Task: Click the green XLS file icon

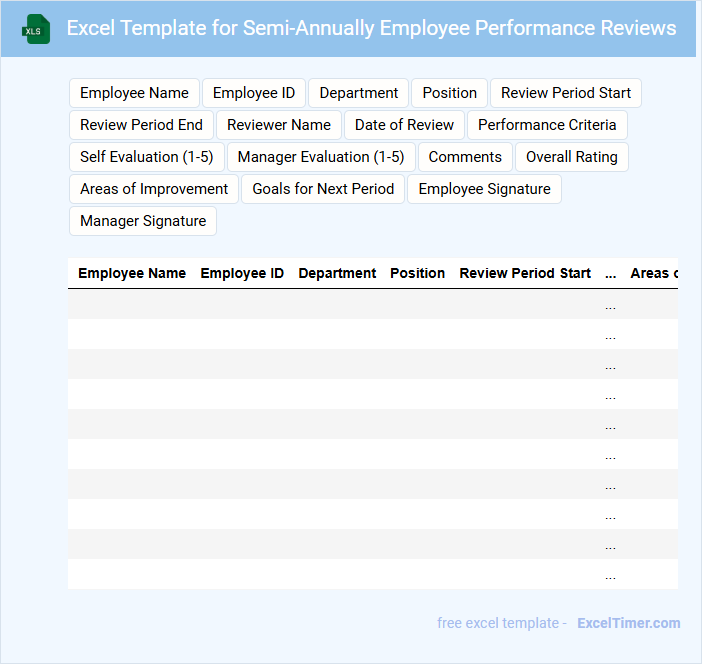Action: click(x=37, y=29)
